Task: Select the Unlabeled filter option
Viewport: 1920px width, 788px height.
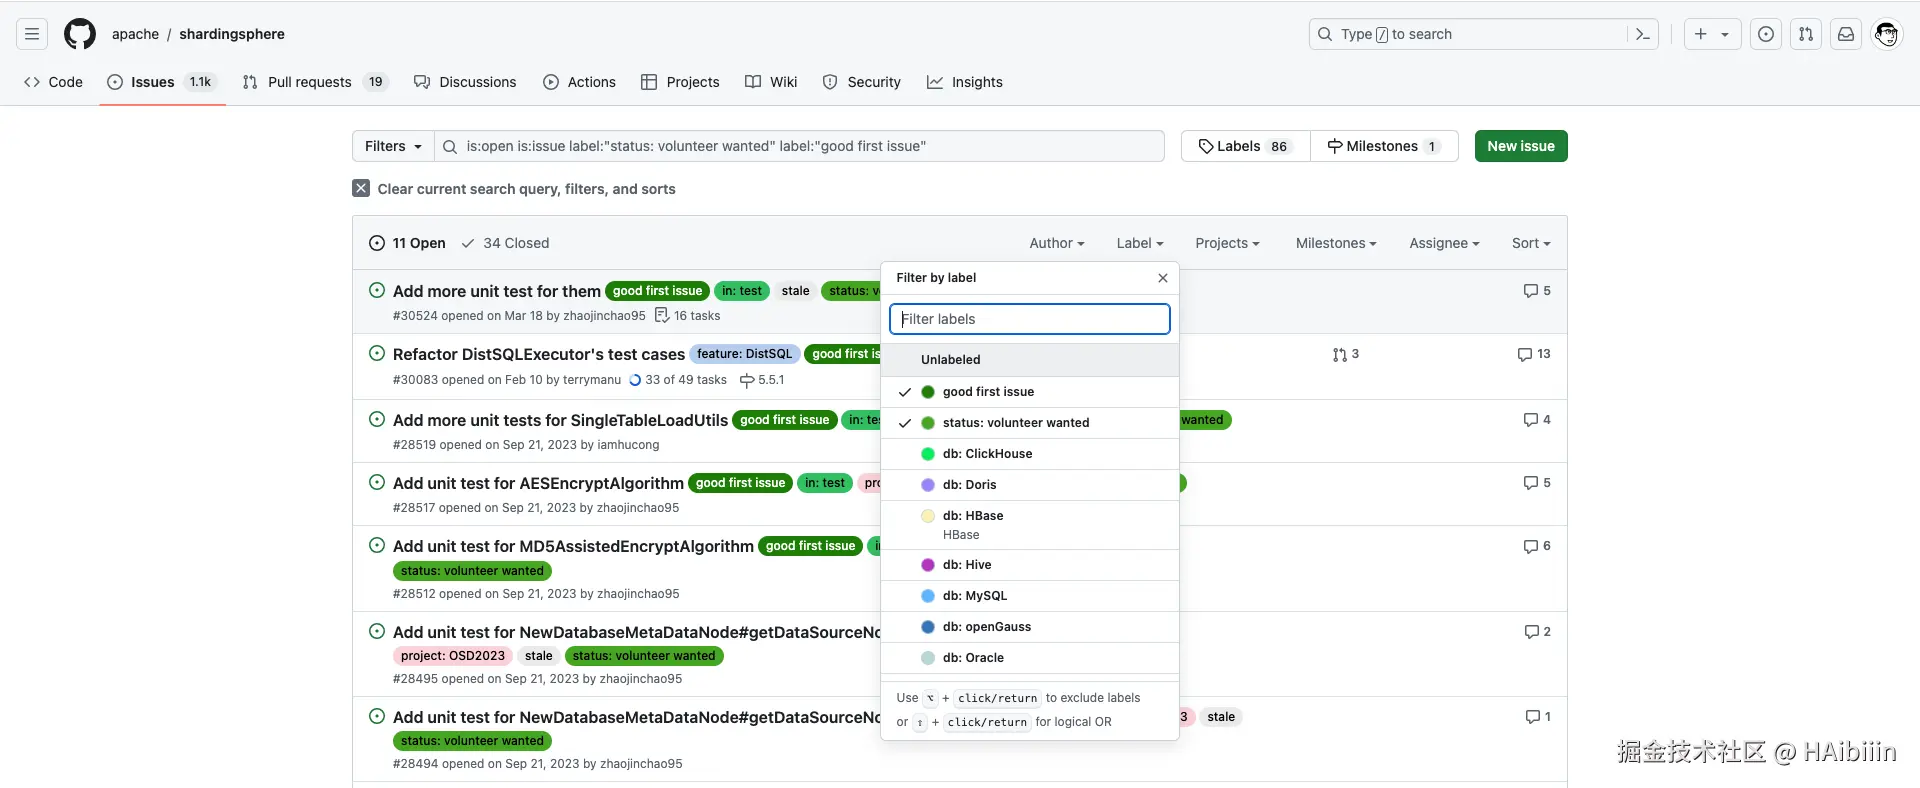Action: coord(1030,360)
